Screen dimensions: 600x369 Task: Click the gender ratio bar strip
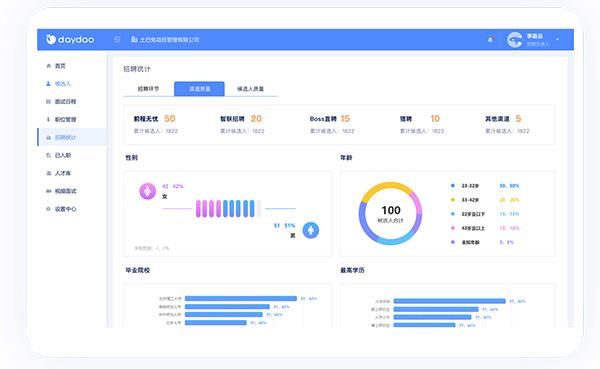[x=228, y=209]
